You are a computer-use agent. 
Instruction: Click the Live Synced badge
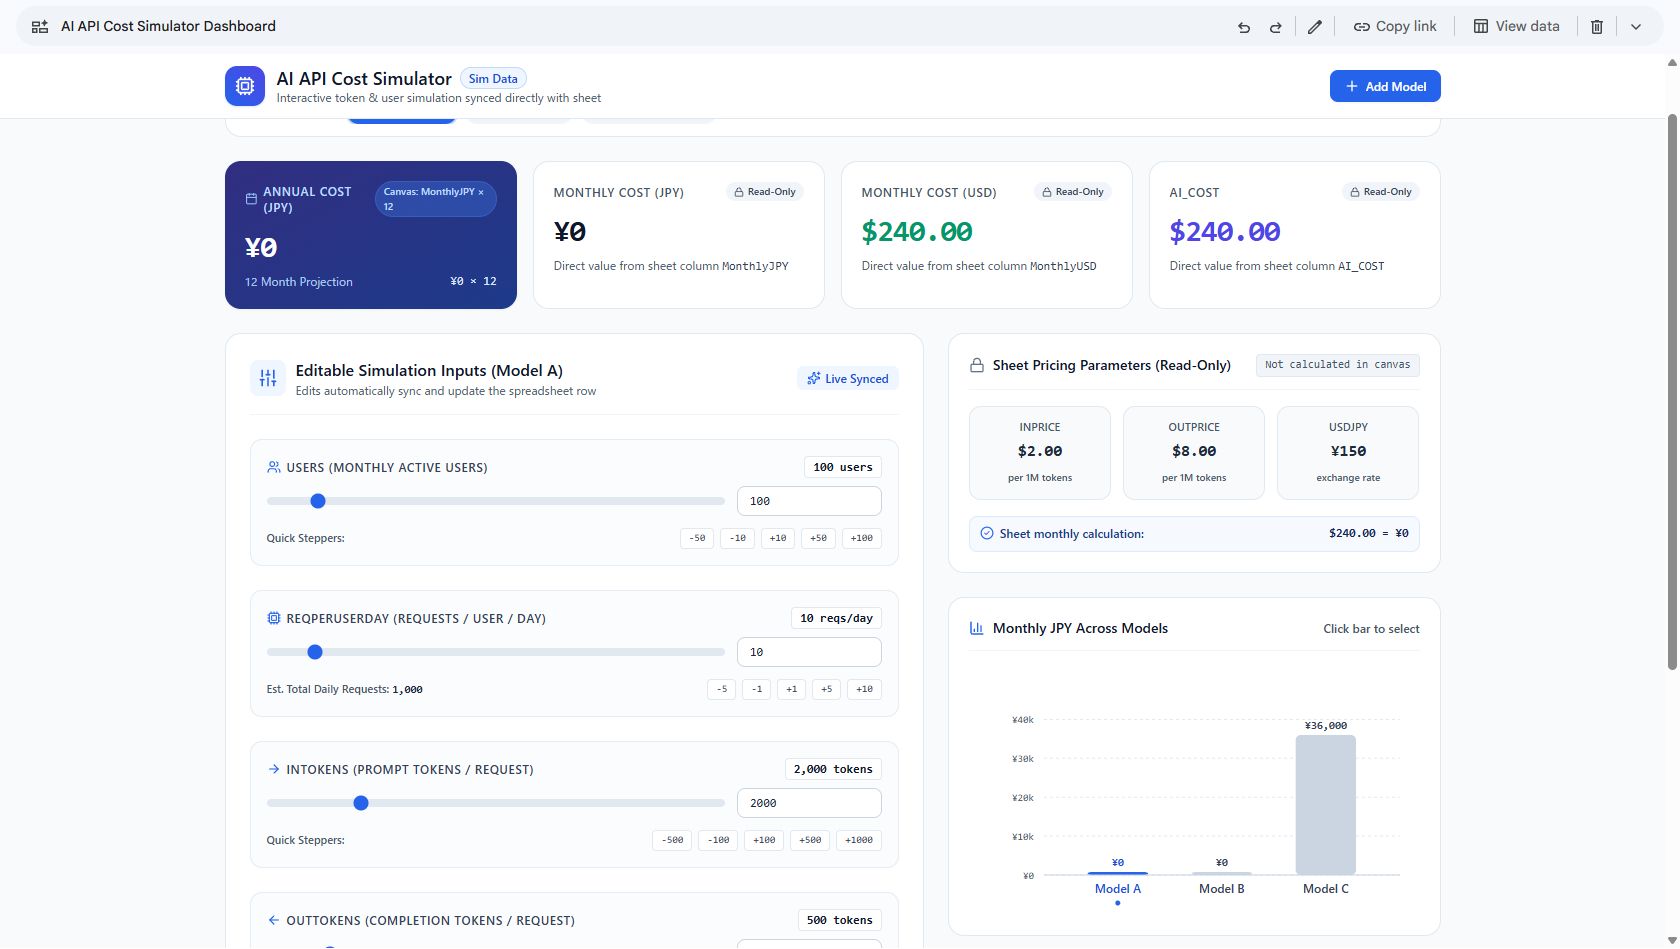click(848, 379)
